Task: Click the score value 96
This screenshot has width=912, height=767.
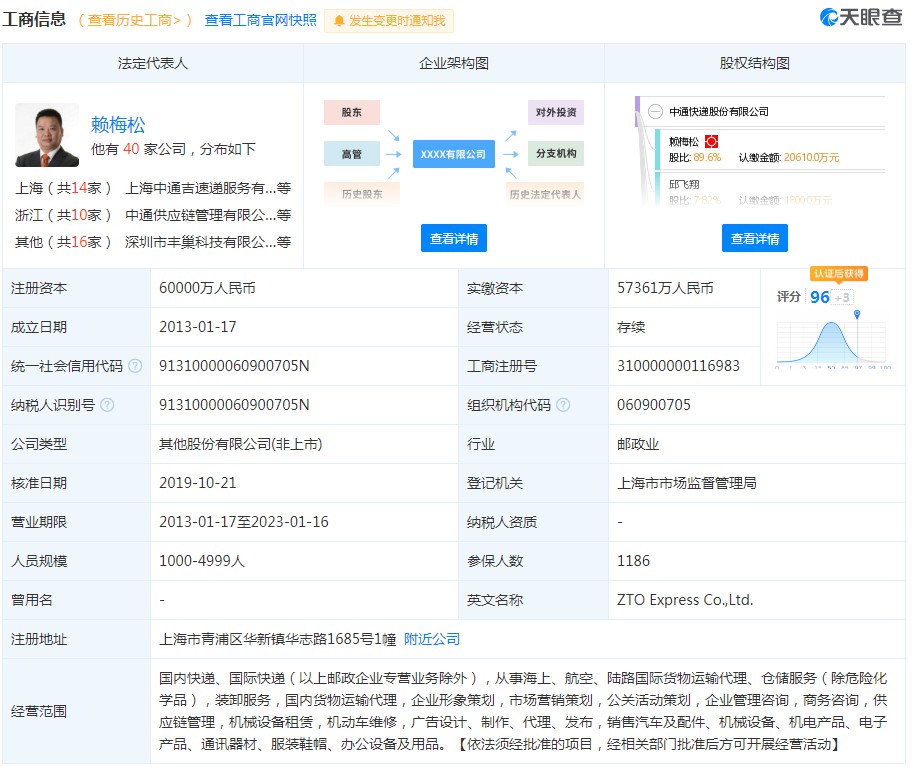Action: [820, 297]
